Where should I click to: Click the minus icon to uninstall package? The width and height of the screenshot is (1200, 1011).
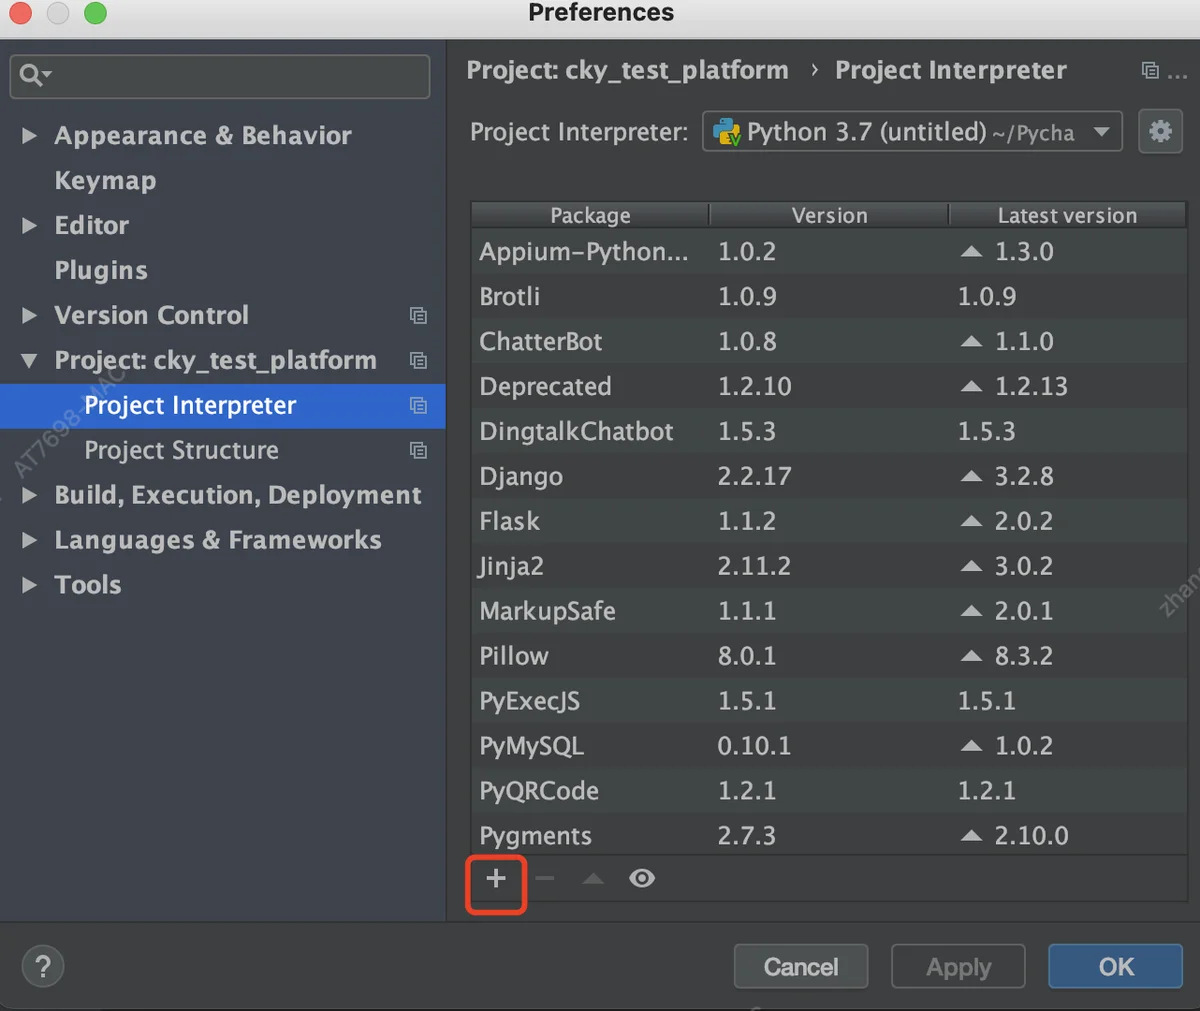(545, 879)
